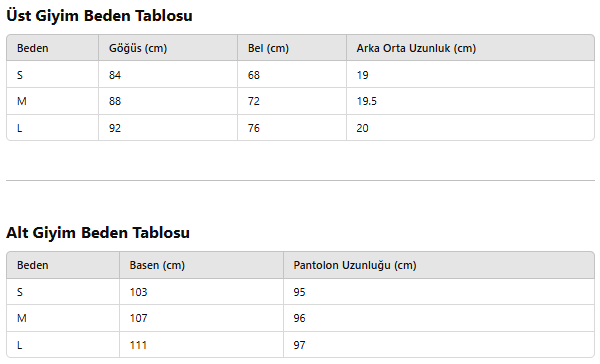This screenshot has height=364, width=600.
Task: Select the hip value 111 cell
Action: point(201,345)
